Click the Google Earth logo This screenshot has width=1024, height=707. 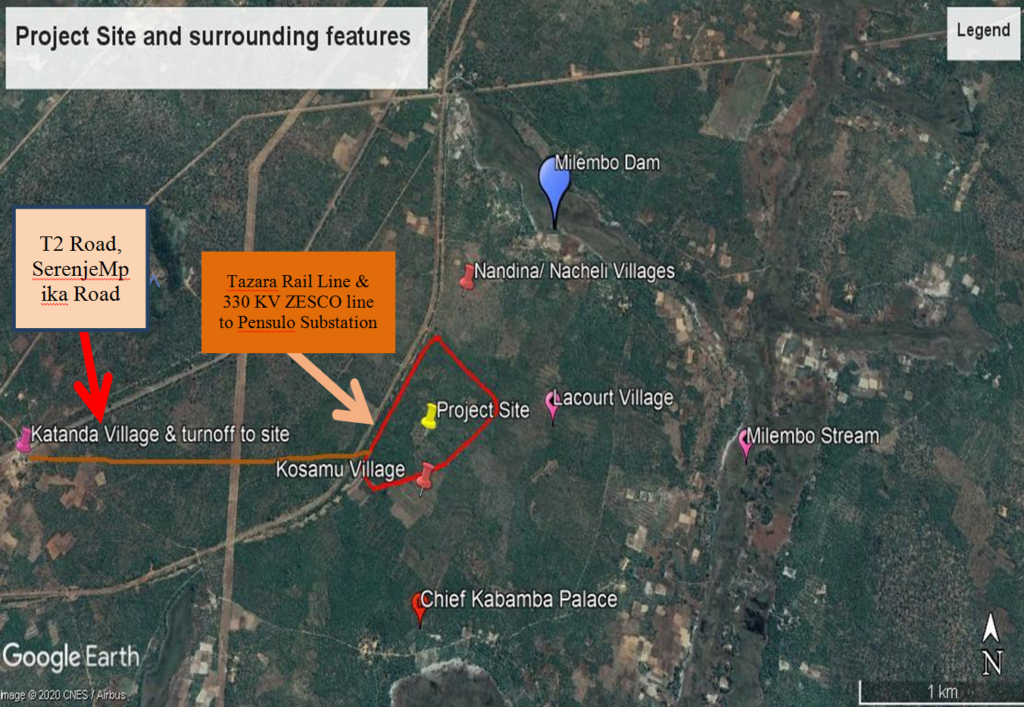71,657
